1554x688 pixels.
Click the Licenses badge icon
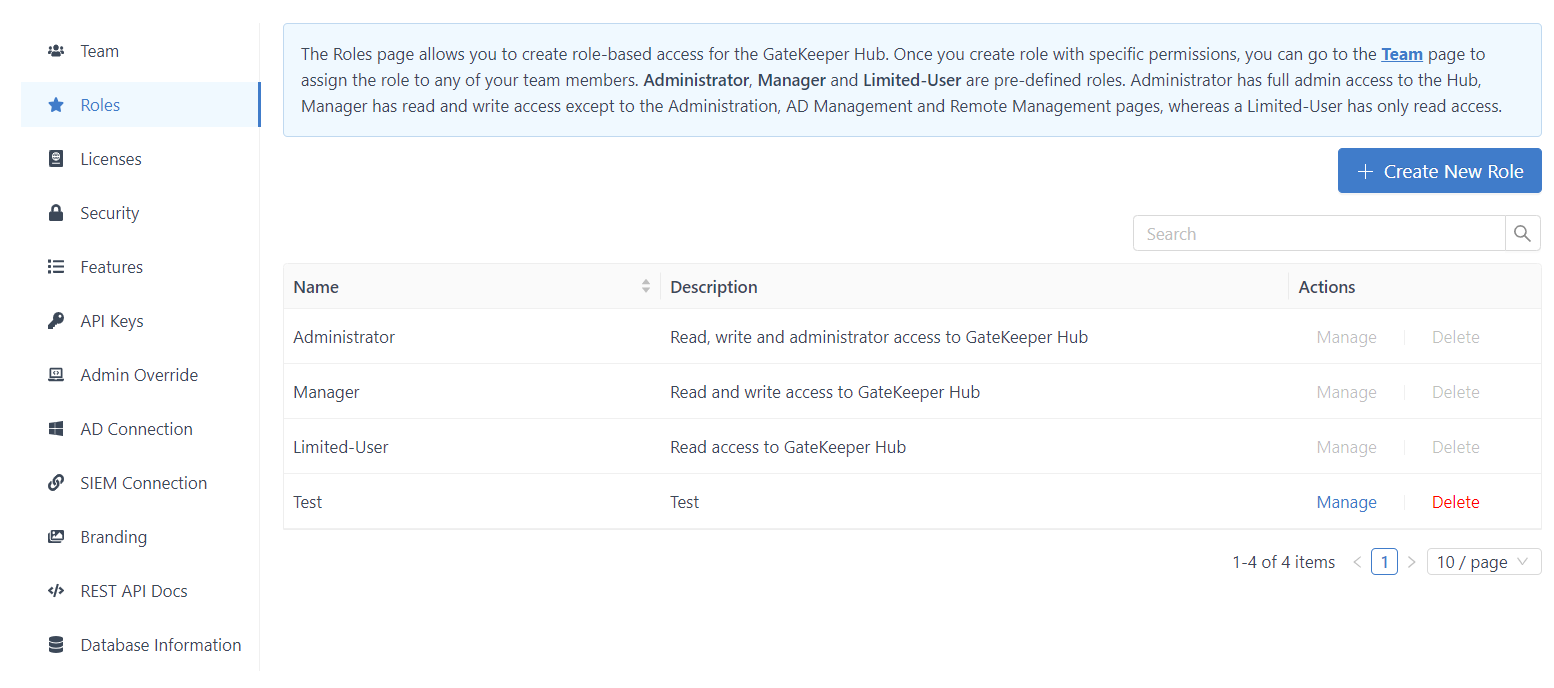[56, 159]
